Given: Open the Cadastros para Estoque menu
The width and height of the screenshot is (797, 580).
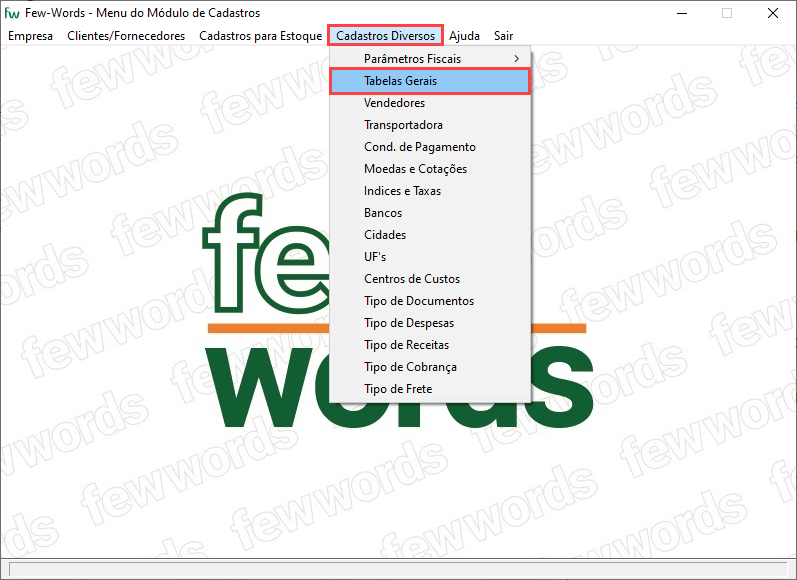Looking at the screenshot, I should [260, 36].
